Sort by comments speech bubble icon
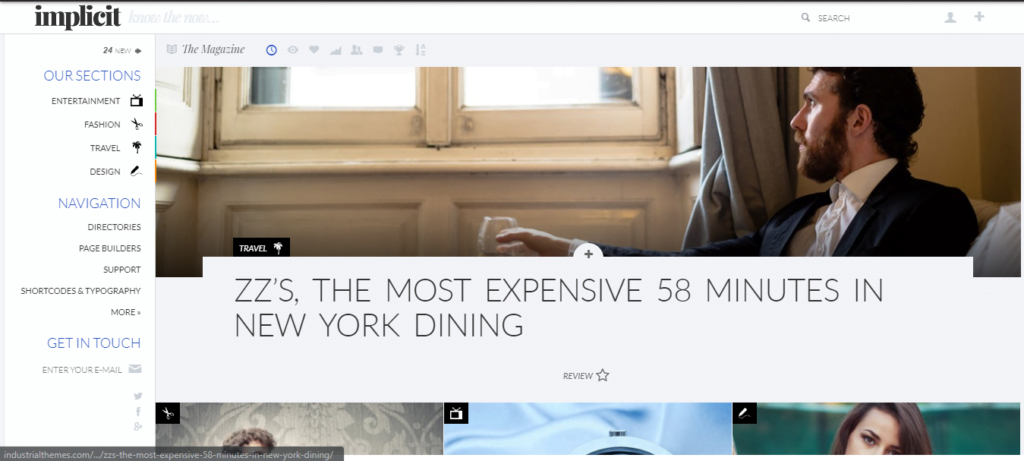Screen dimensions: 1024x461 pyautogui.click(x=377, y=50)
